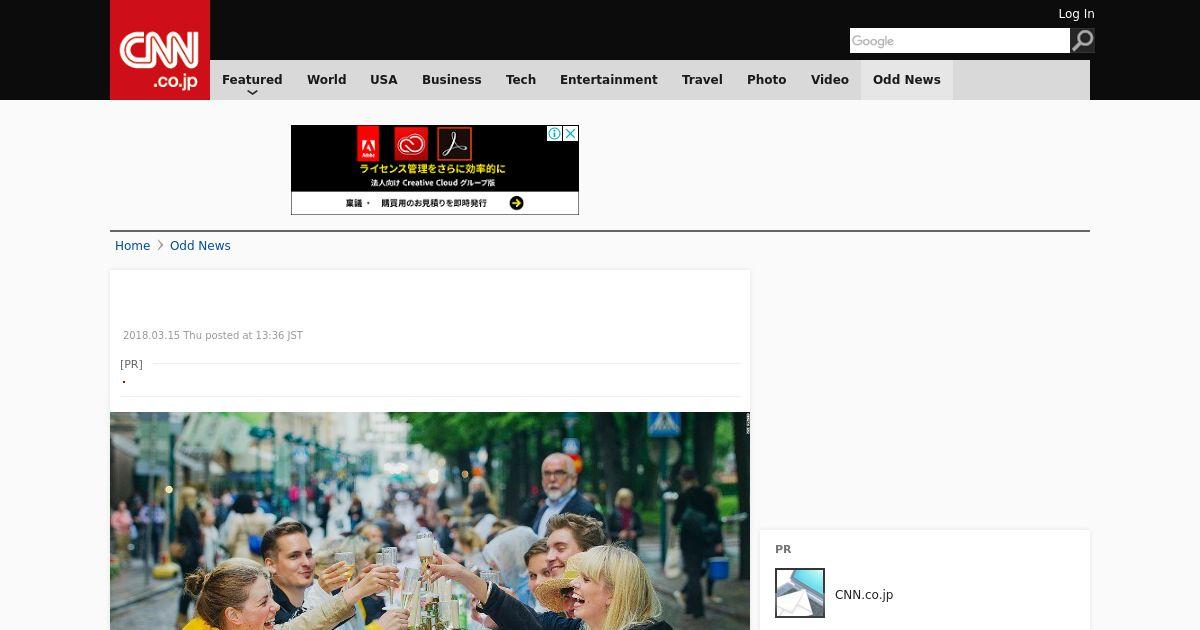This screenshot has height=630, width=1200.
Task: Close the Adobe ad with X icon
Action: [x=571, y=133]
